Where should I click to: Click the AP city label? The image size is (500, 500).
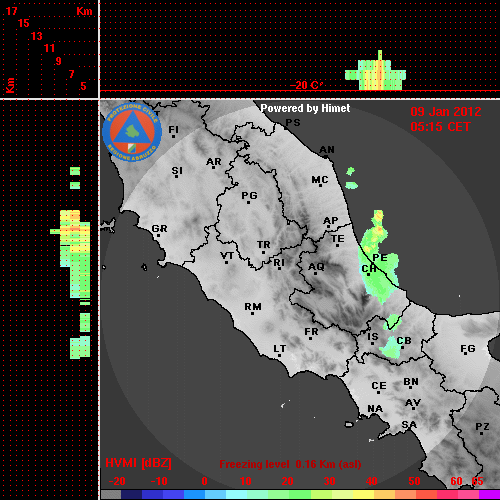pos(331,221)
